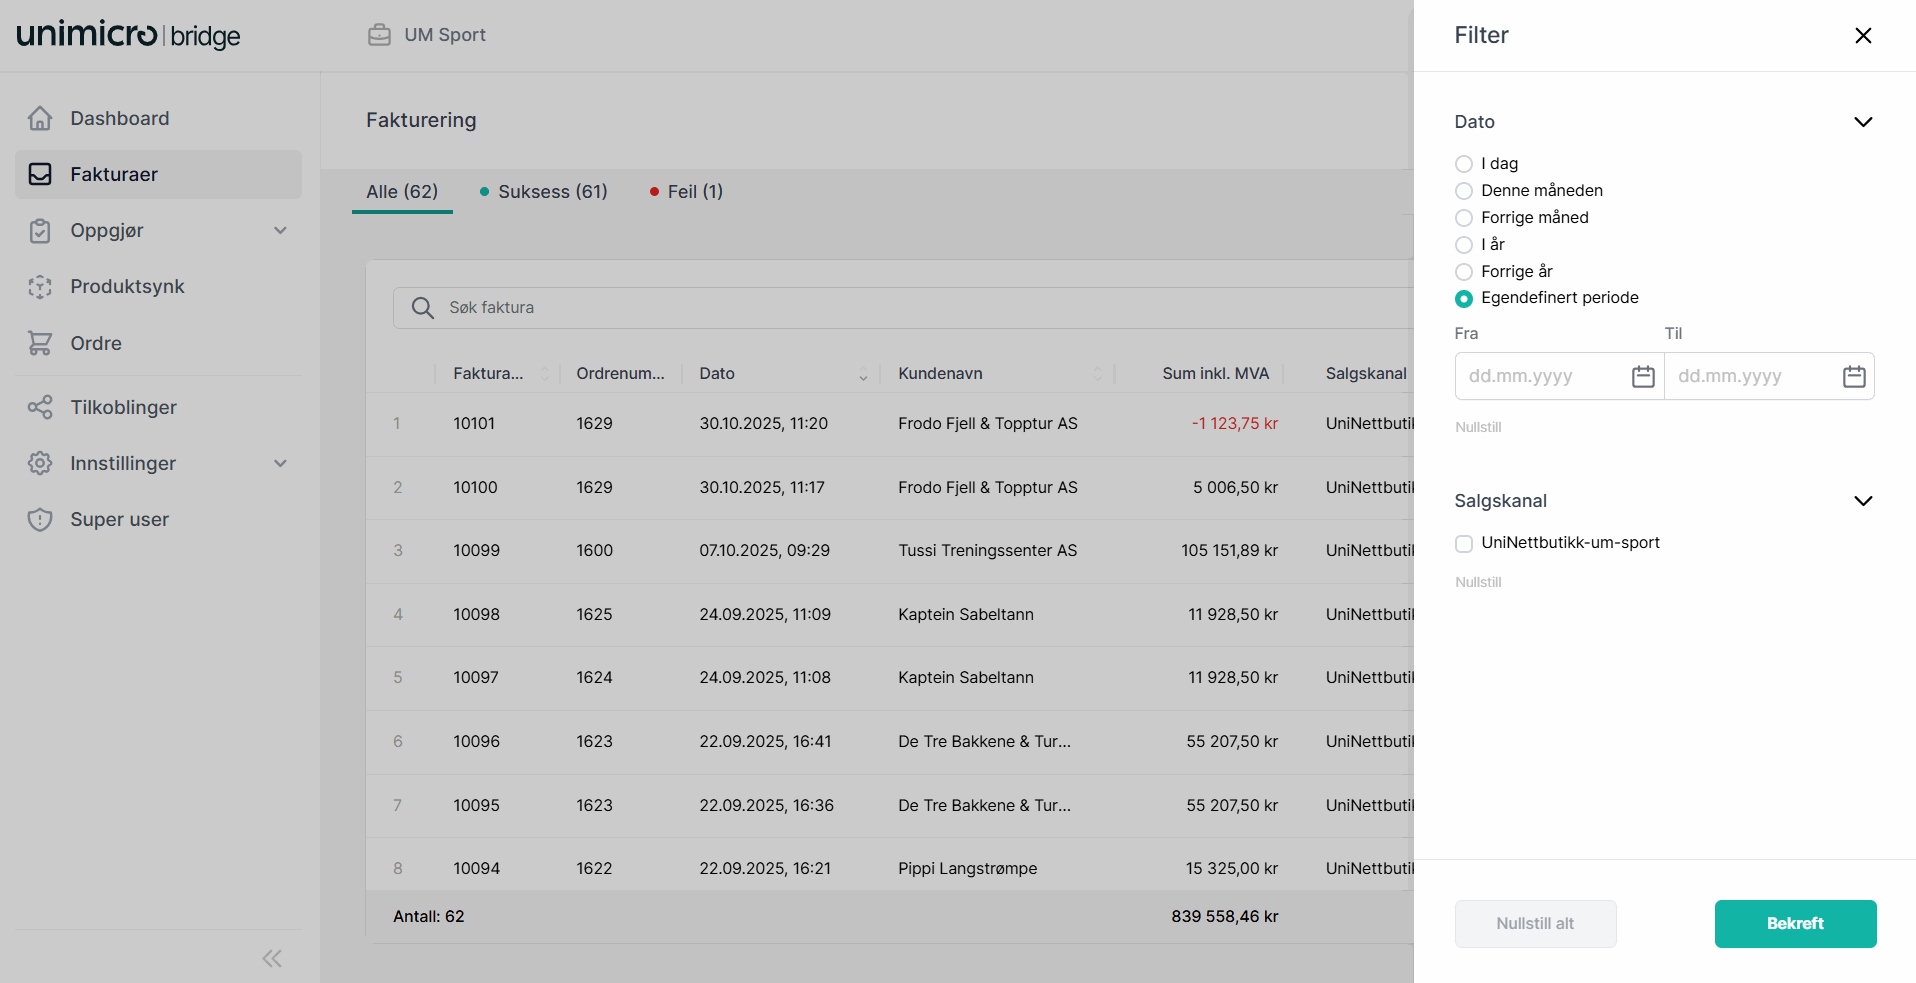Image resolution: width=1916 pixels, height=983 pixels.
Task: Select the 'I dag' radio option
Action: [x=1464, y=164]
